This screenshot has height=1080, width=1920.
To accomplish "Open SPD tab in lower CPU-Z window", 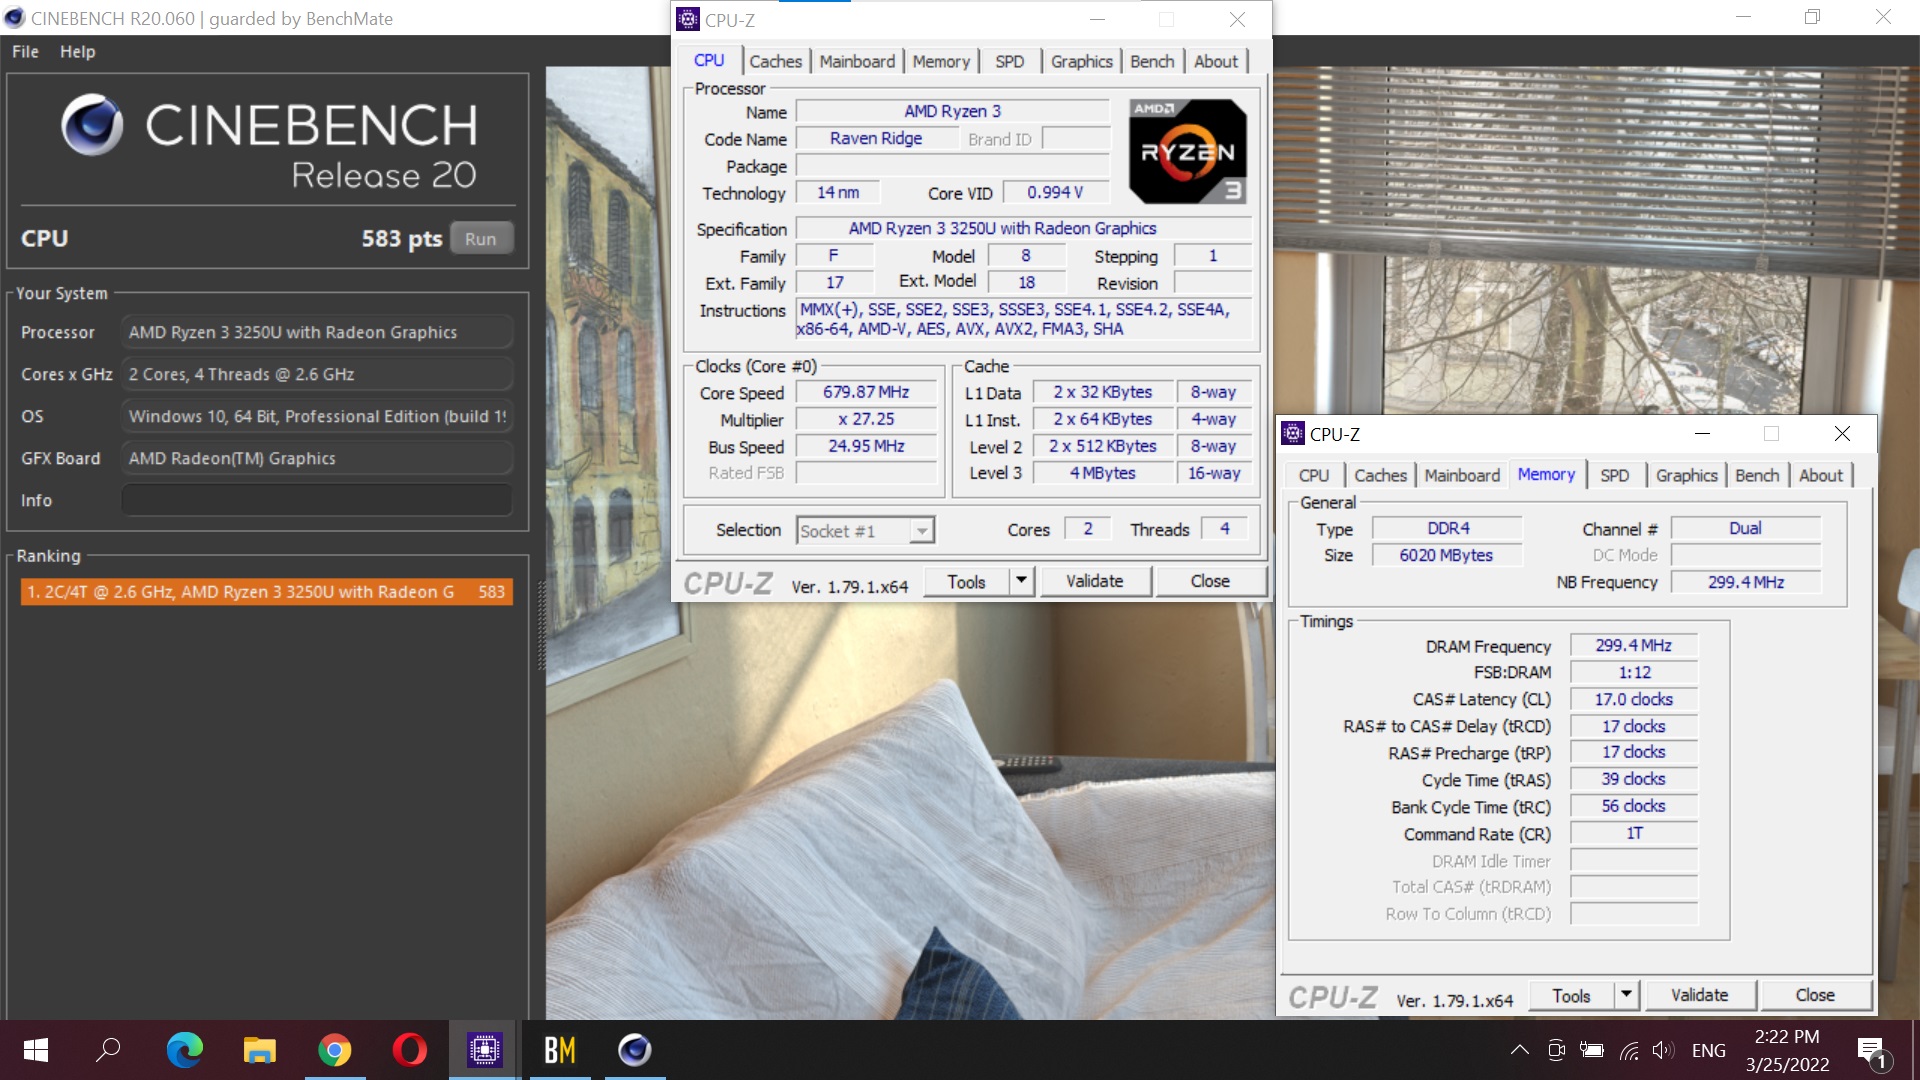I will coord(1615,475).
